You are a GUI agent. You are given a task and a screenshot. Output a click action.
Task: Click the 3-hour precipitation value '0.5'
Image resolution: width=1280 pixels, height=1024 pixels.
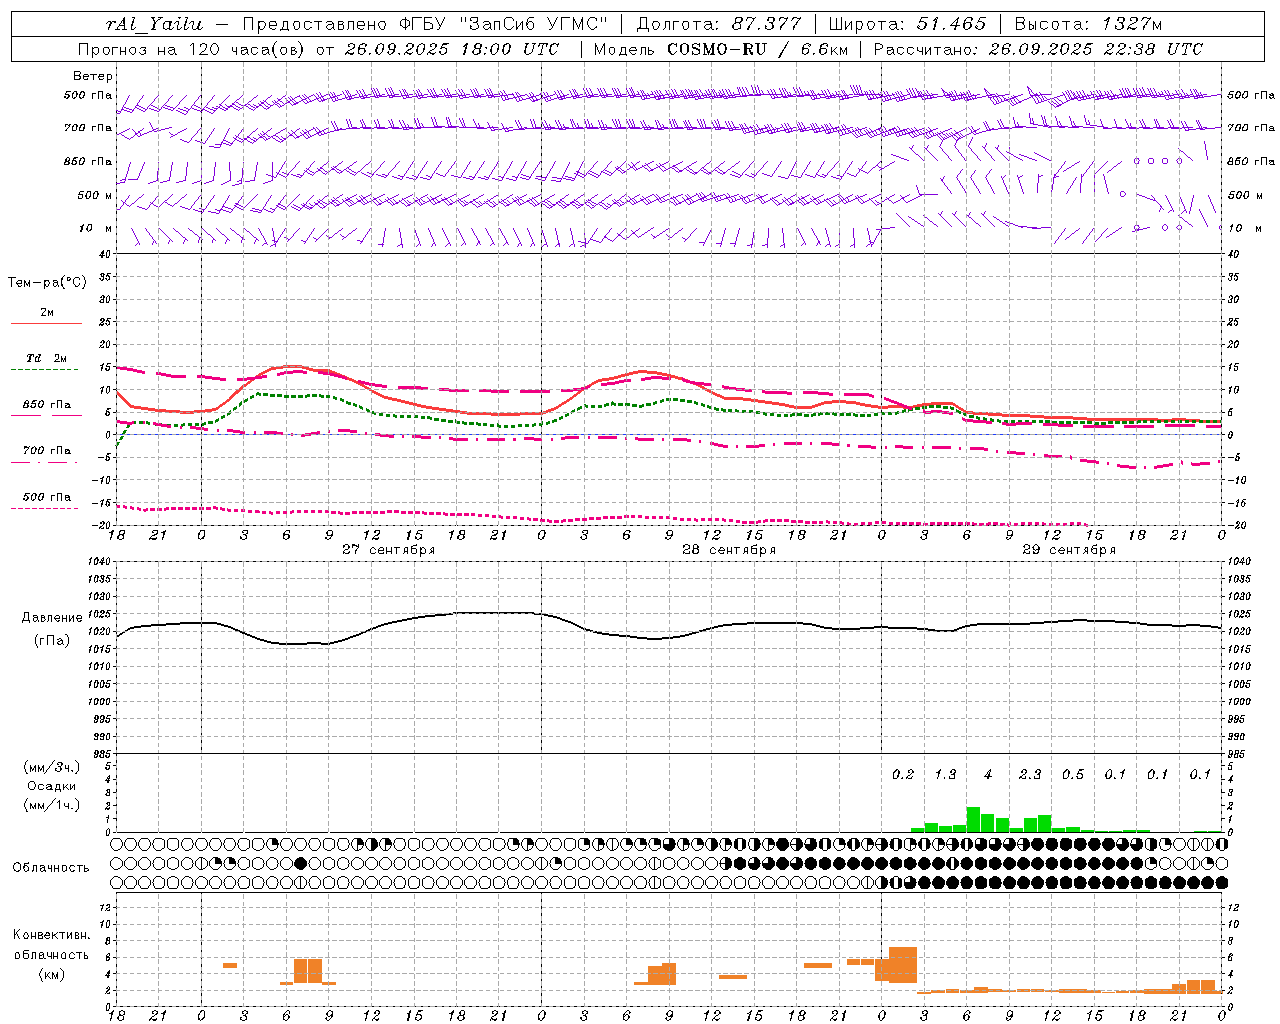1073,775
